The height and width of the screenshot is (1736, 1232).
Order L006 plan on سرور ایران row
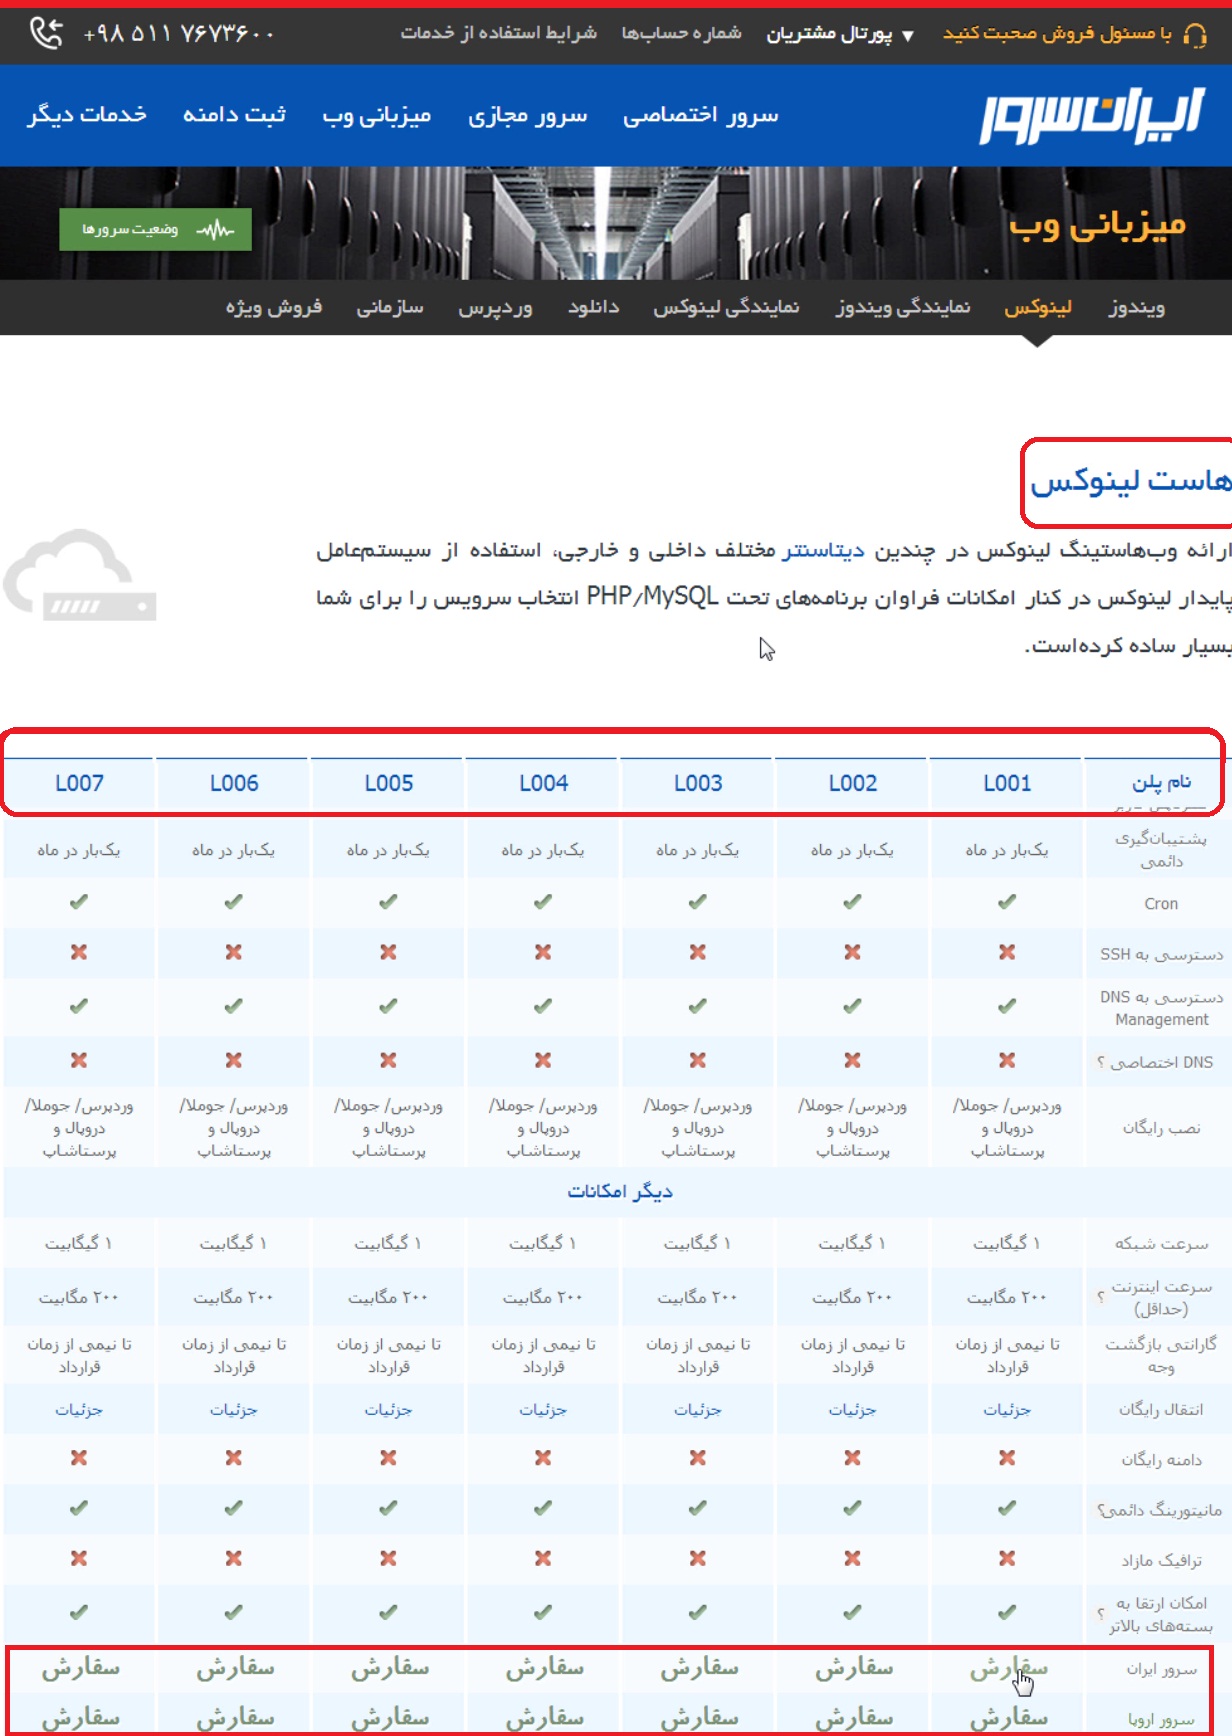point(235,1667)
